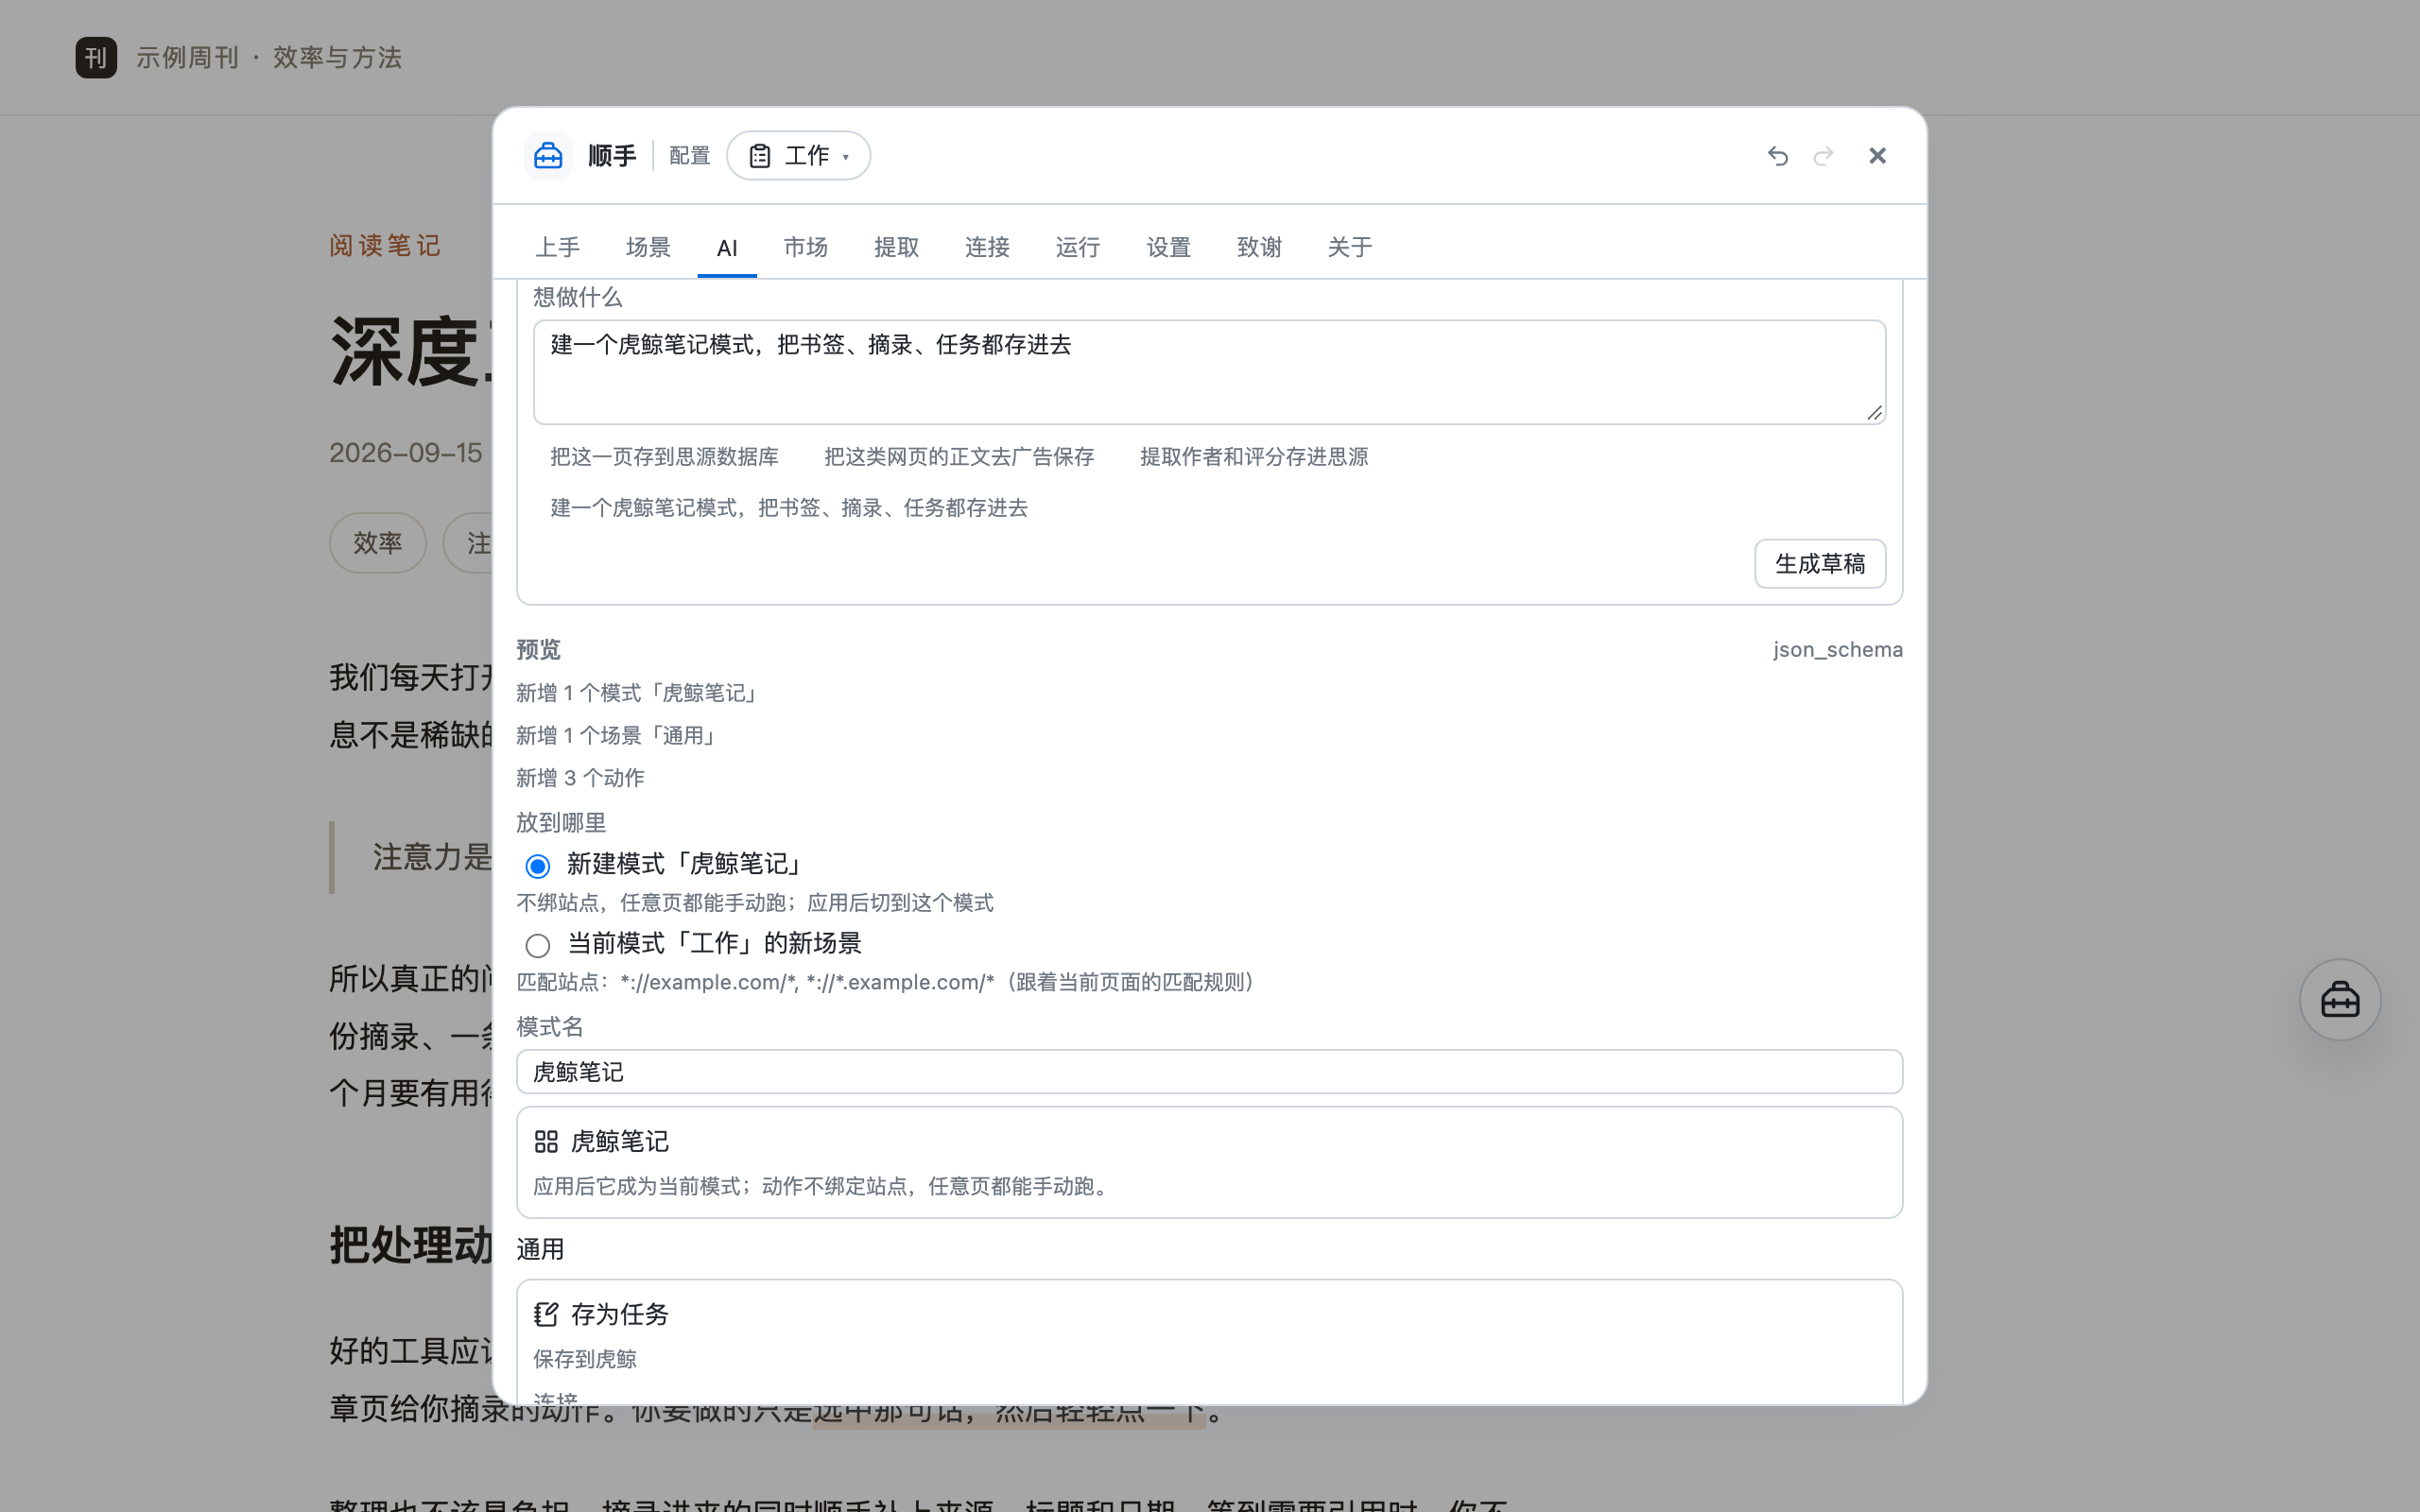Go to the 提取 tab
The image size is (2420, 1512).
pos(896,247)
